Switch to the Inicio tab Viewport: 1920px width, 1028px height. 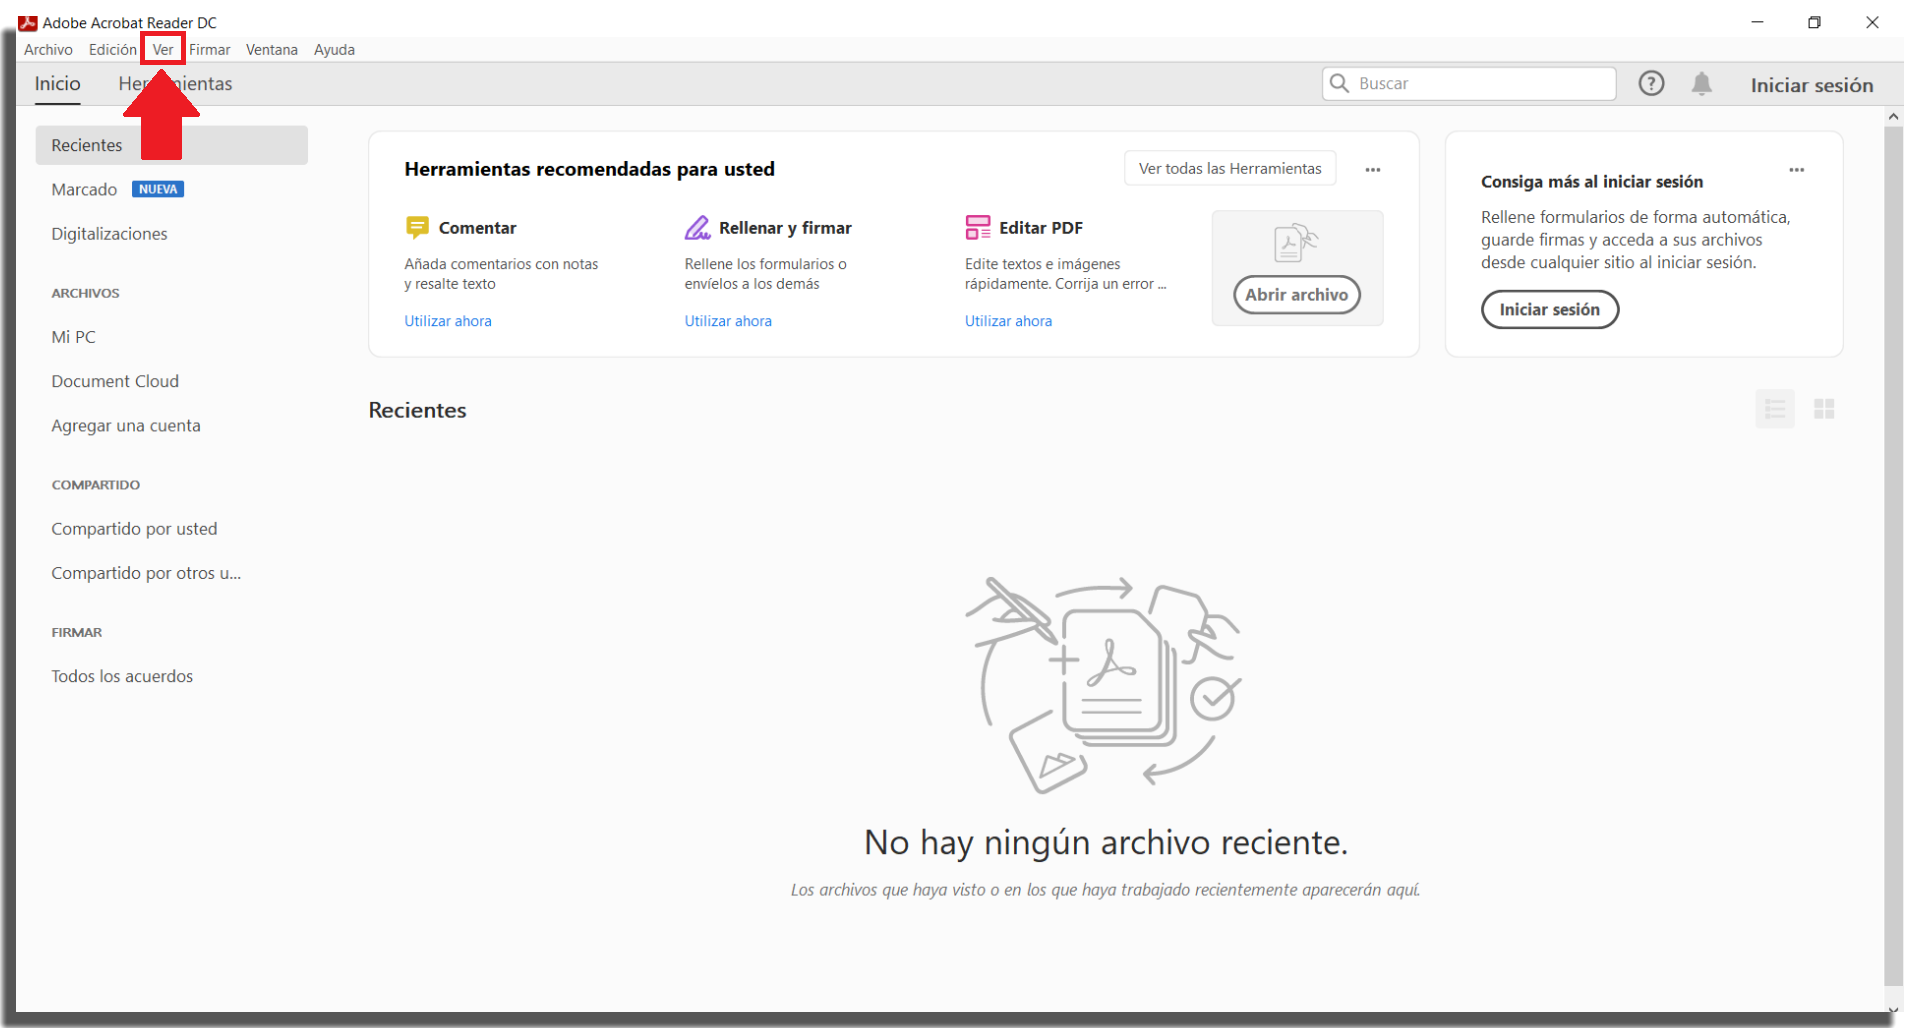(58, 84)
